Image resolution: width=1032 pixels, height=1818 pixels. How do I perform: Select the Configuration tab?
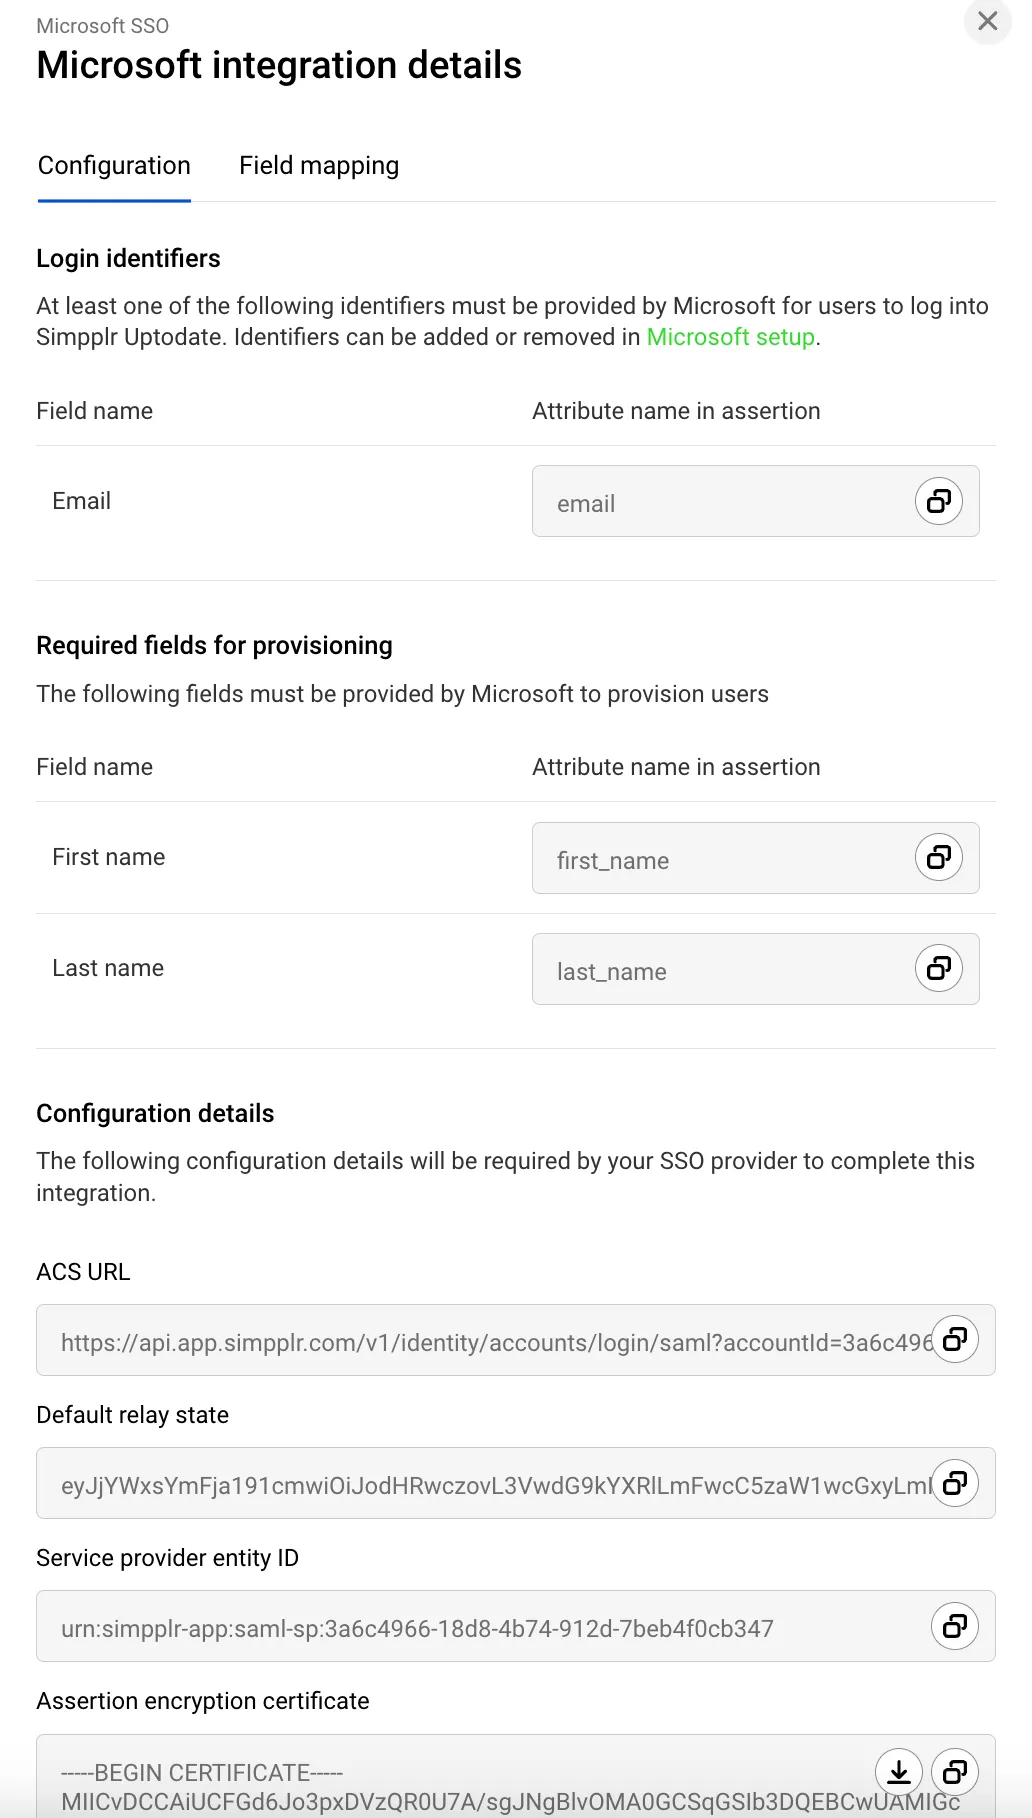point(114,166)
